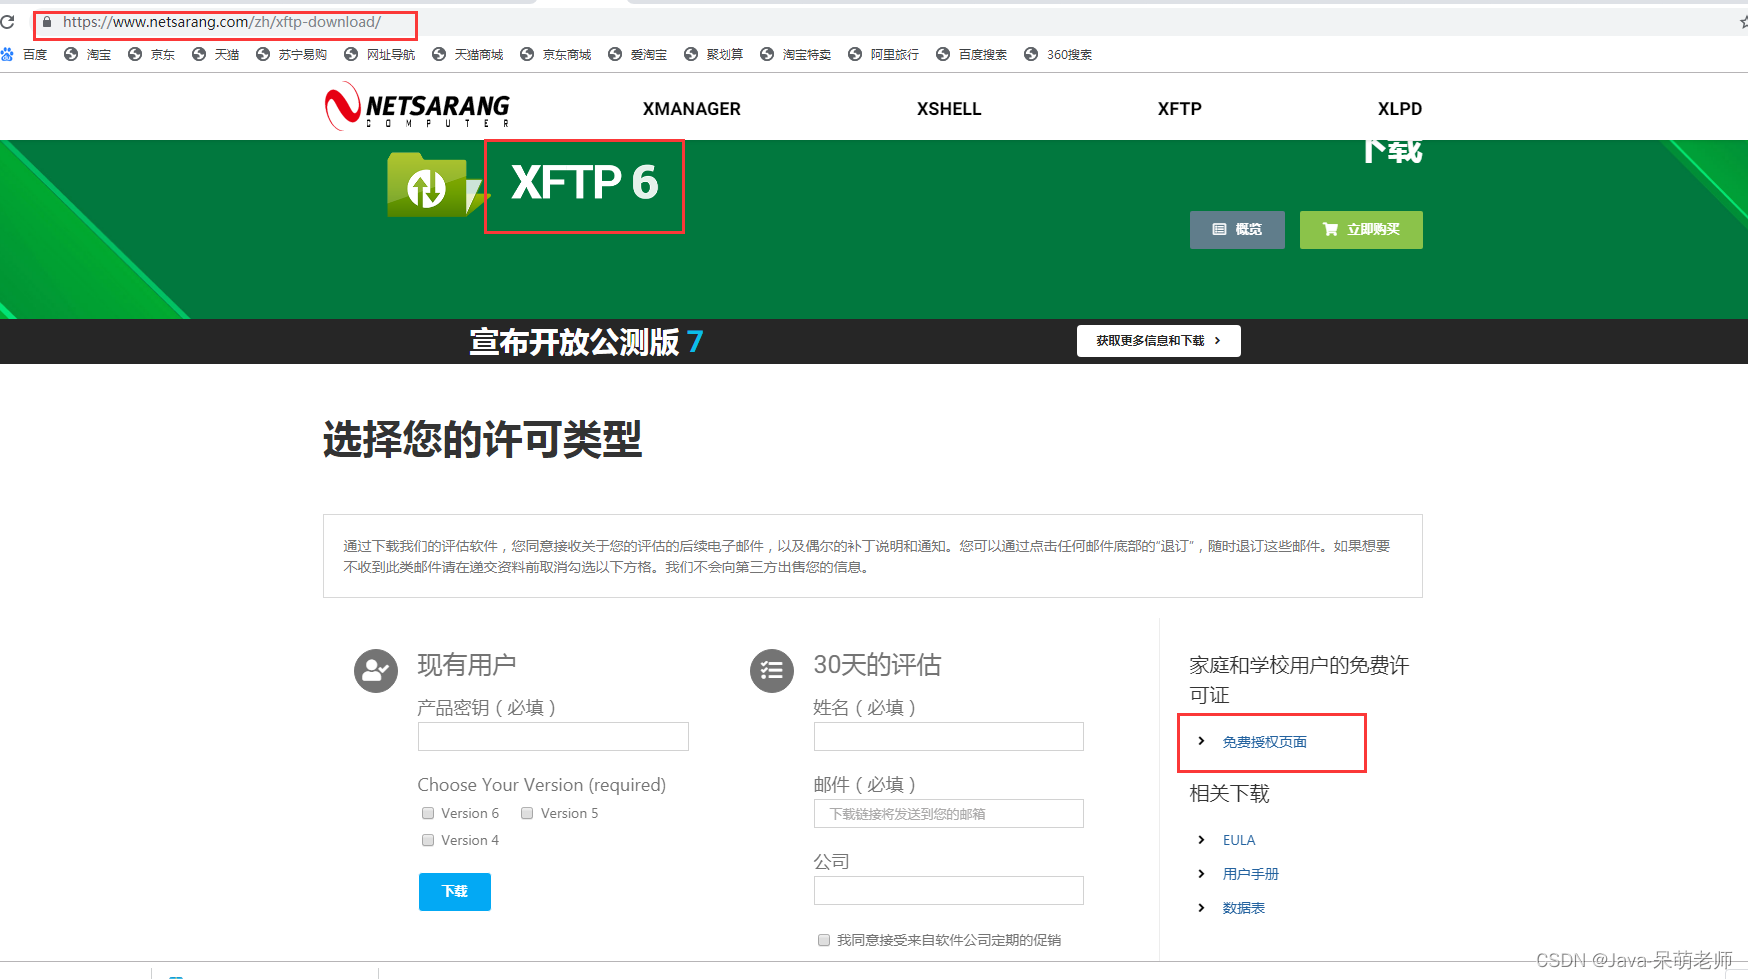The height and width of the screenshot is (979, 1748).
Task: Click the 公司 input field
Action: (949, 891)
